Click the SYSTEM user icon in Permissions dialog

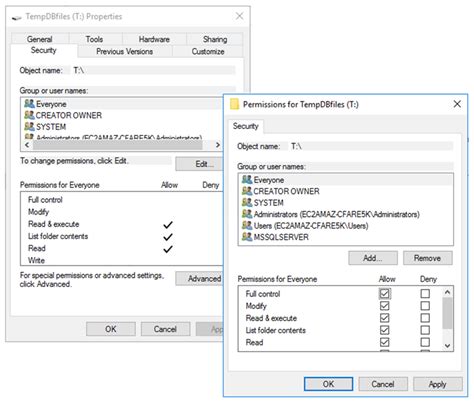pos(247,203)
